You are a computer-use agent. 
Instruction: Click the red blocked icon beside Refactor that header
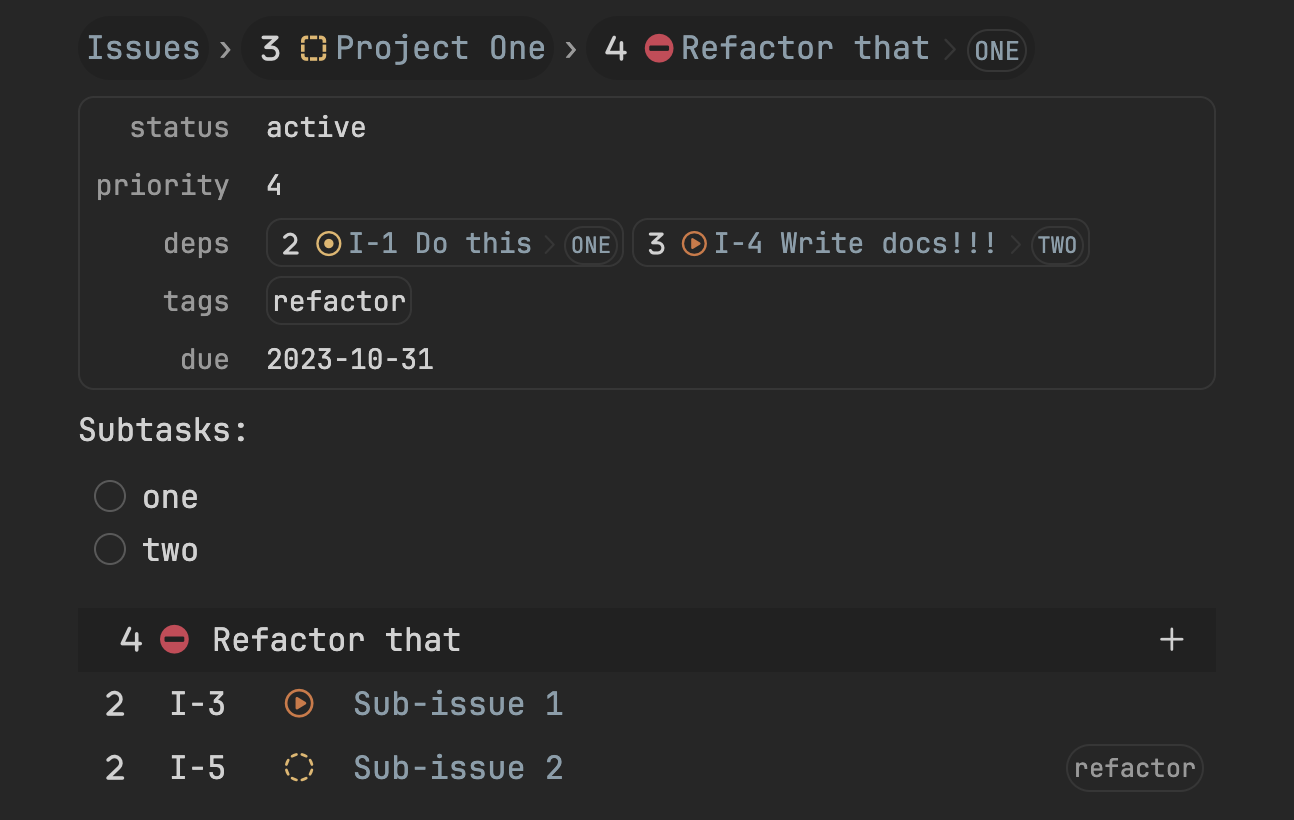174,640
